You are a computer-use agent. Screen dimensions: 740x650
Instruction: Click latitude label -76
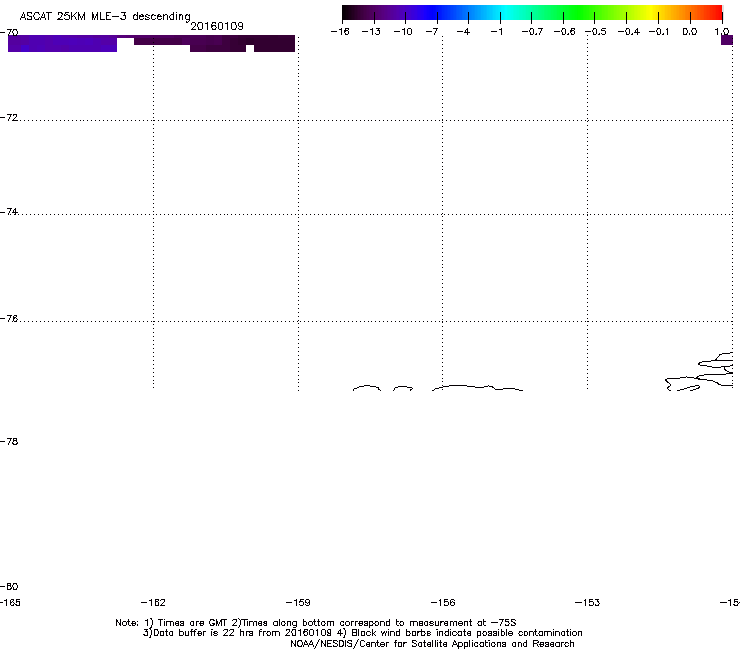coord(9,319)
